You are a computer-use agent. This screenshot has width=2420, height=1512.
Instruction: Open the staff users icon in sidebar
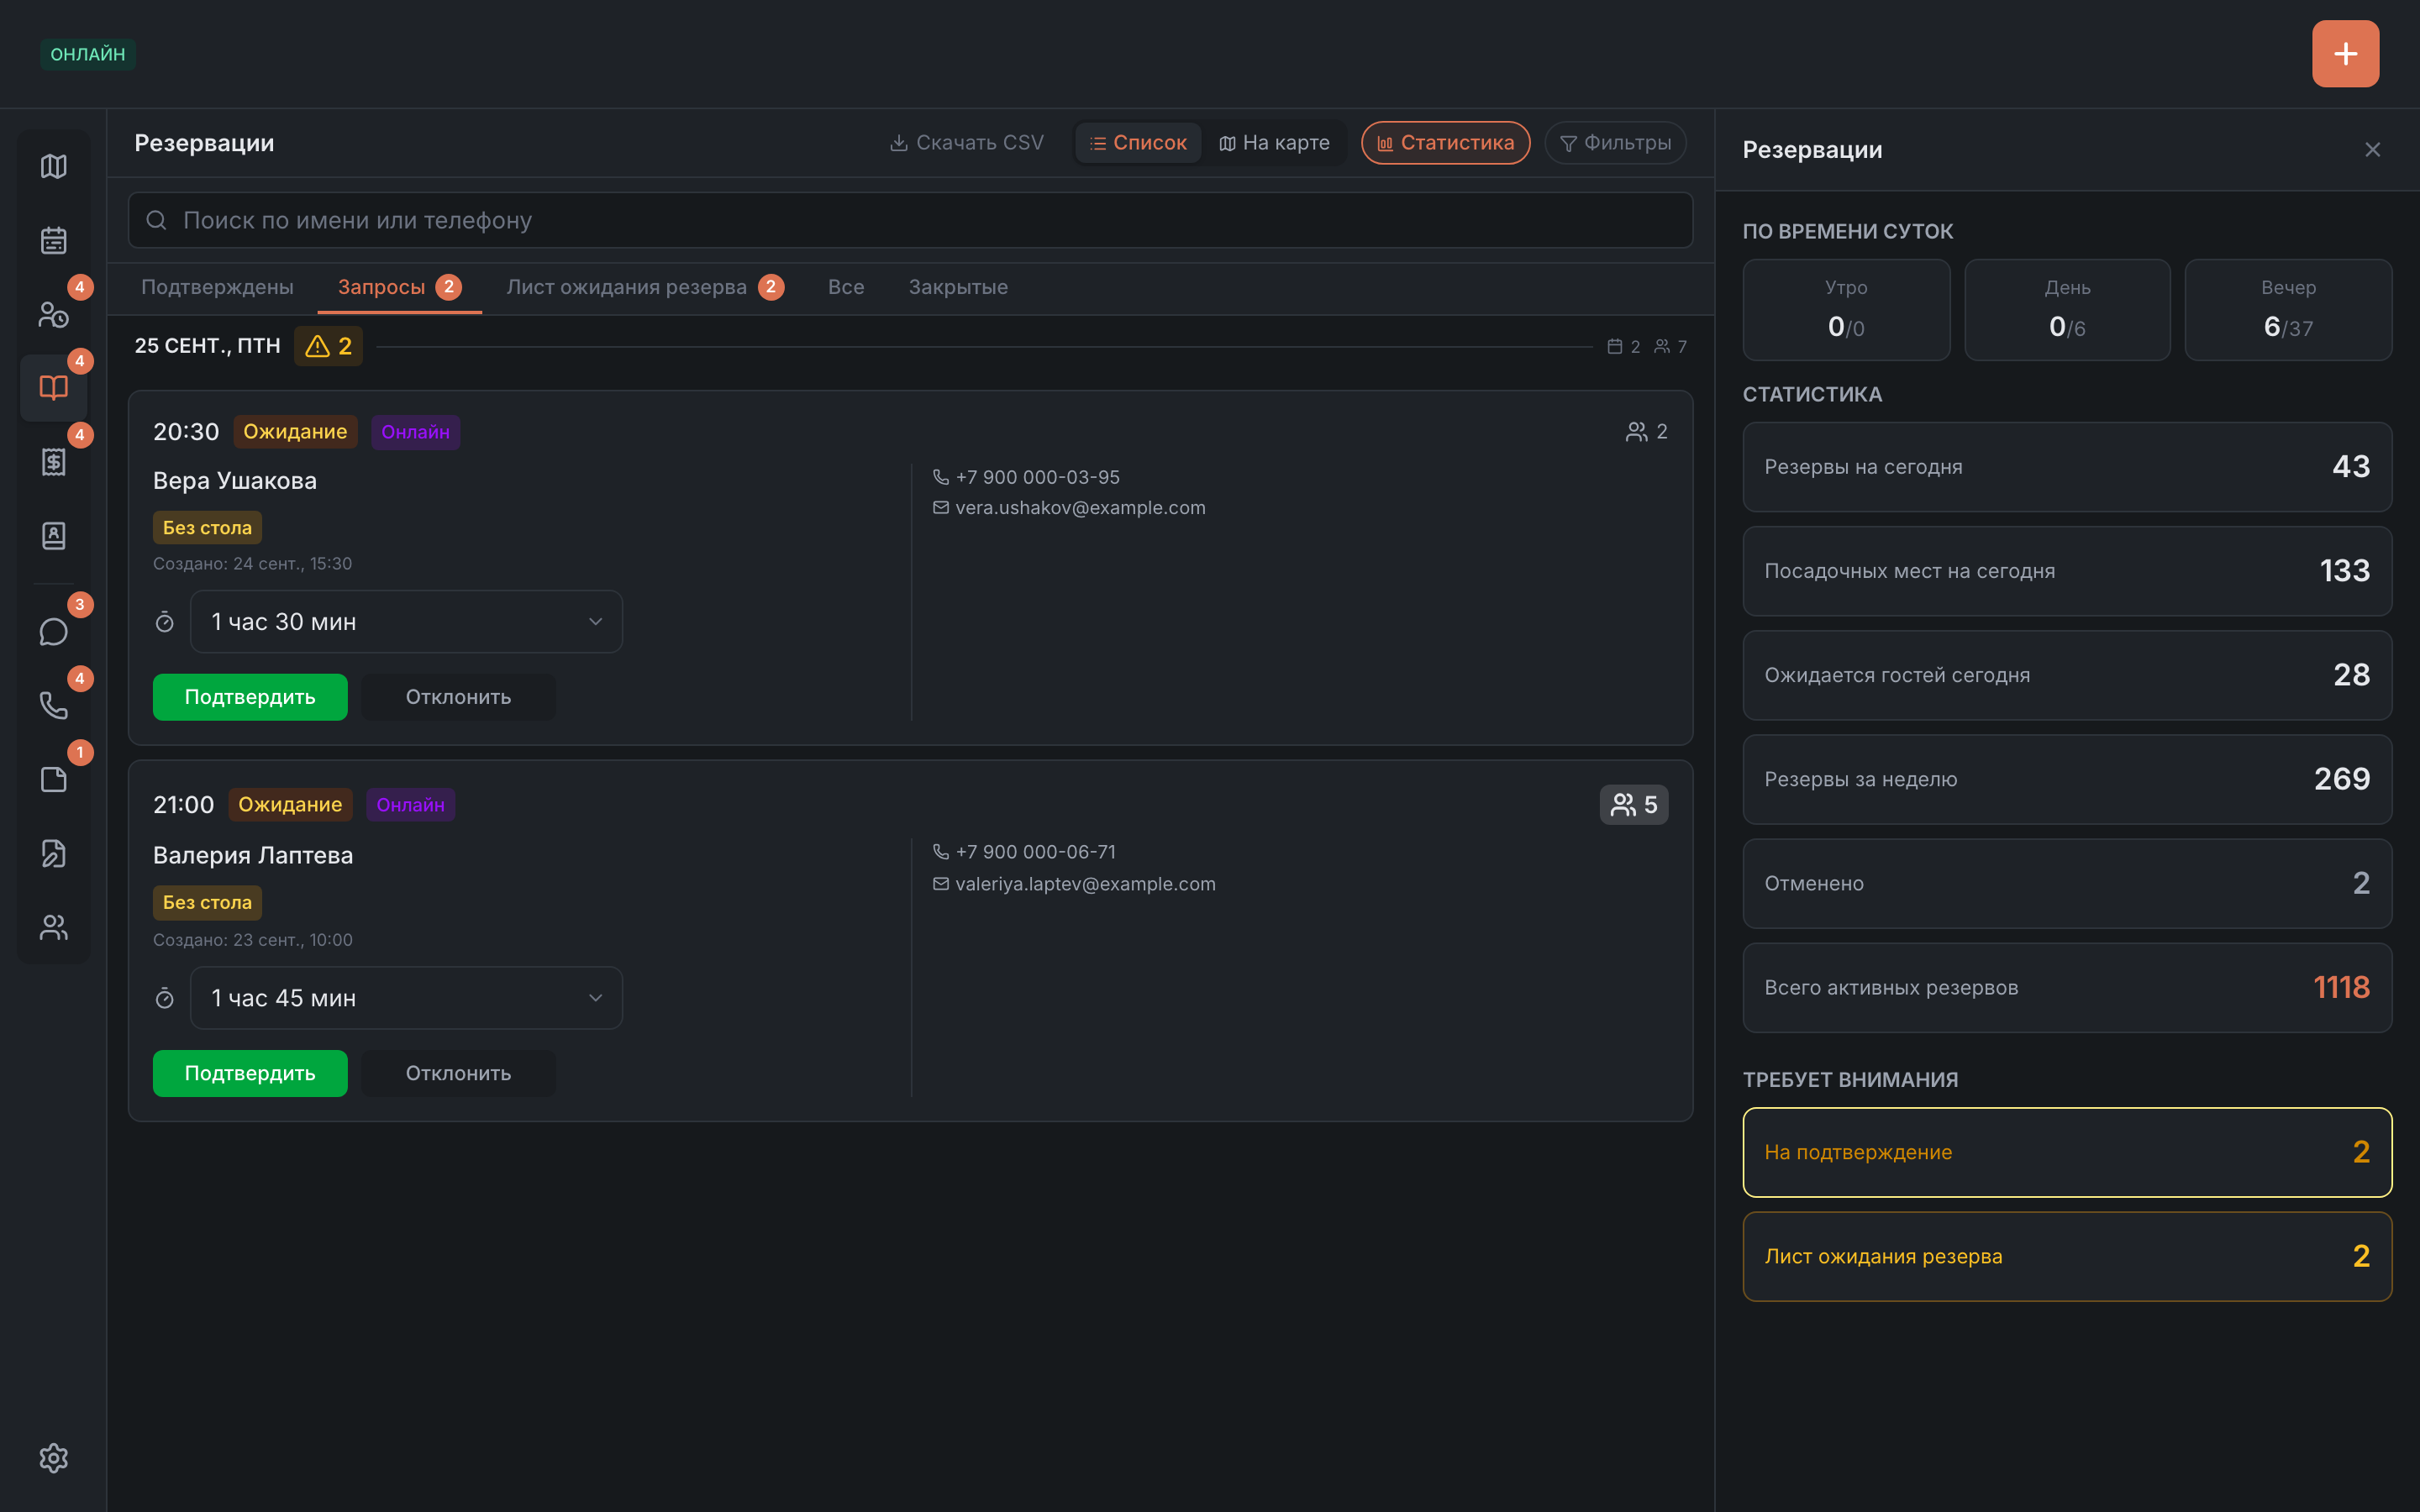(53, 928)
